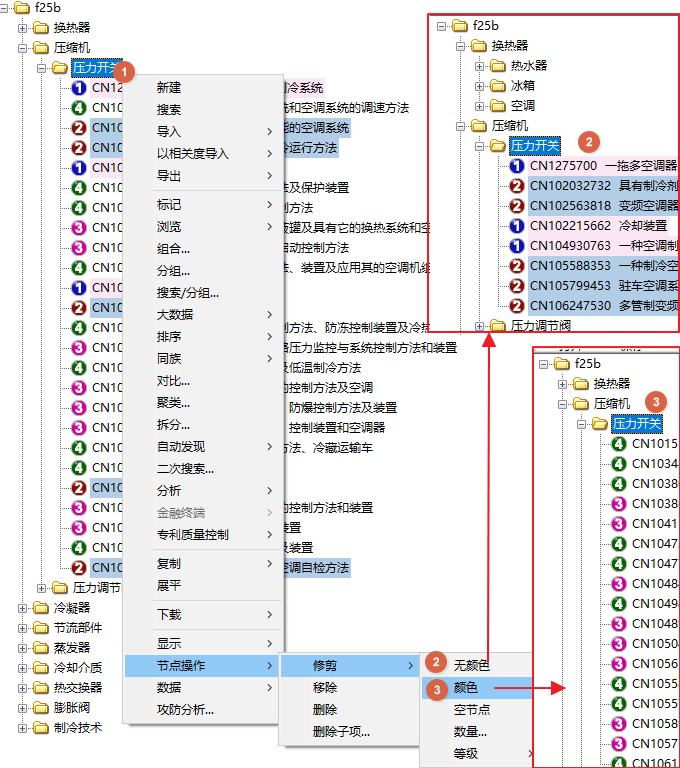Click the blue 1 icon beside CN104930763
The image size is (680, 768).
click(x=517, y=246)
